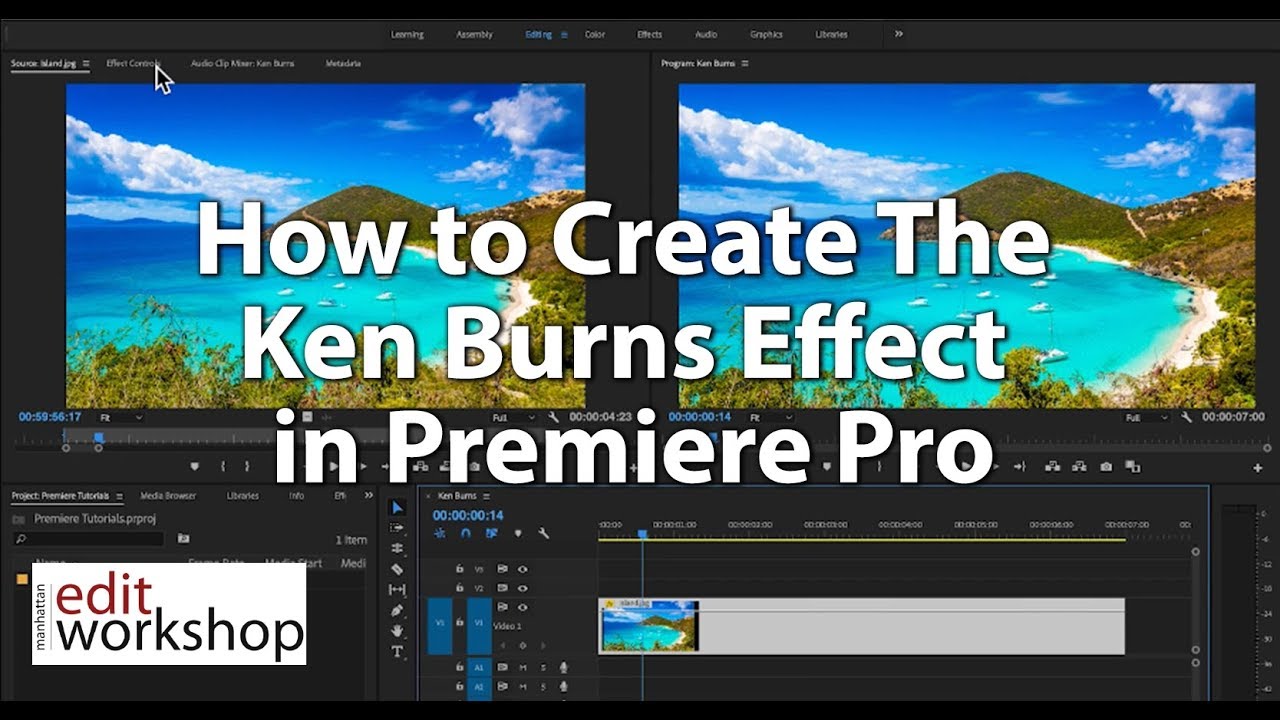Solo the A1 audio track
This screenshot has width=1280, height=720.
[543, 667]
